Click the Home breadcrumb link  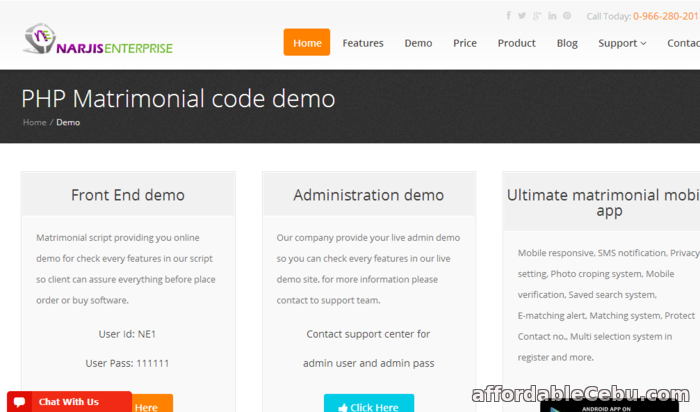(34, 122)
